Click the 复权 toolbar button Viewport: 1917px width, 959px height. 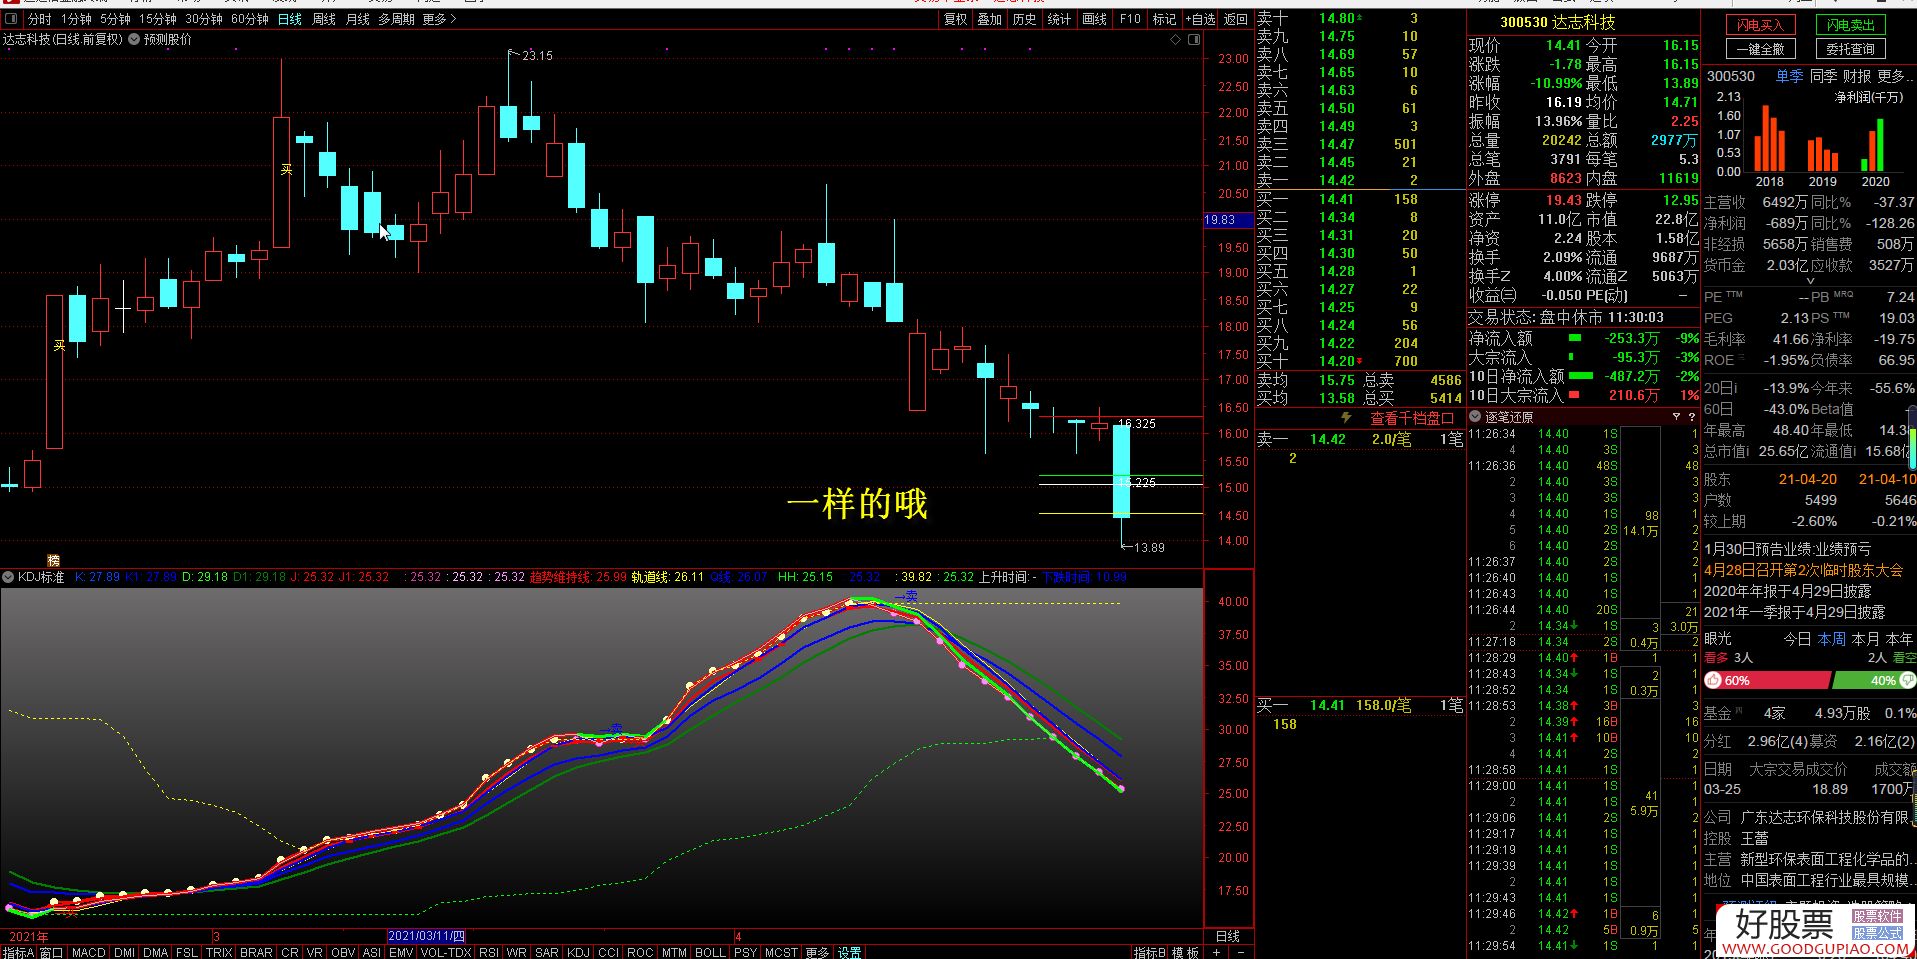[x=955, y=19]
